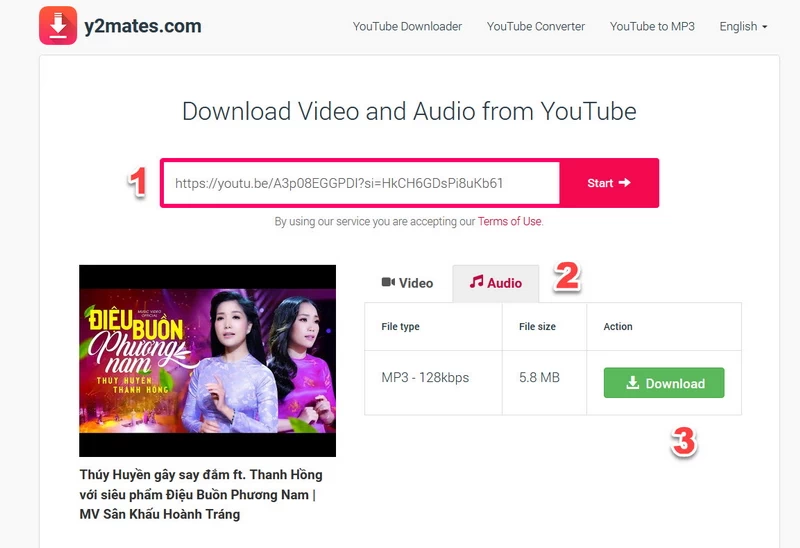Viewport: 800px width, 548px height.
Task: Click the y2mates red download logo icon
Action: (x=58, y=26)
